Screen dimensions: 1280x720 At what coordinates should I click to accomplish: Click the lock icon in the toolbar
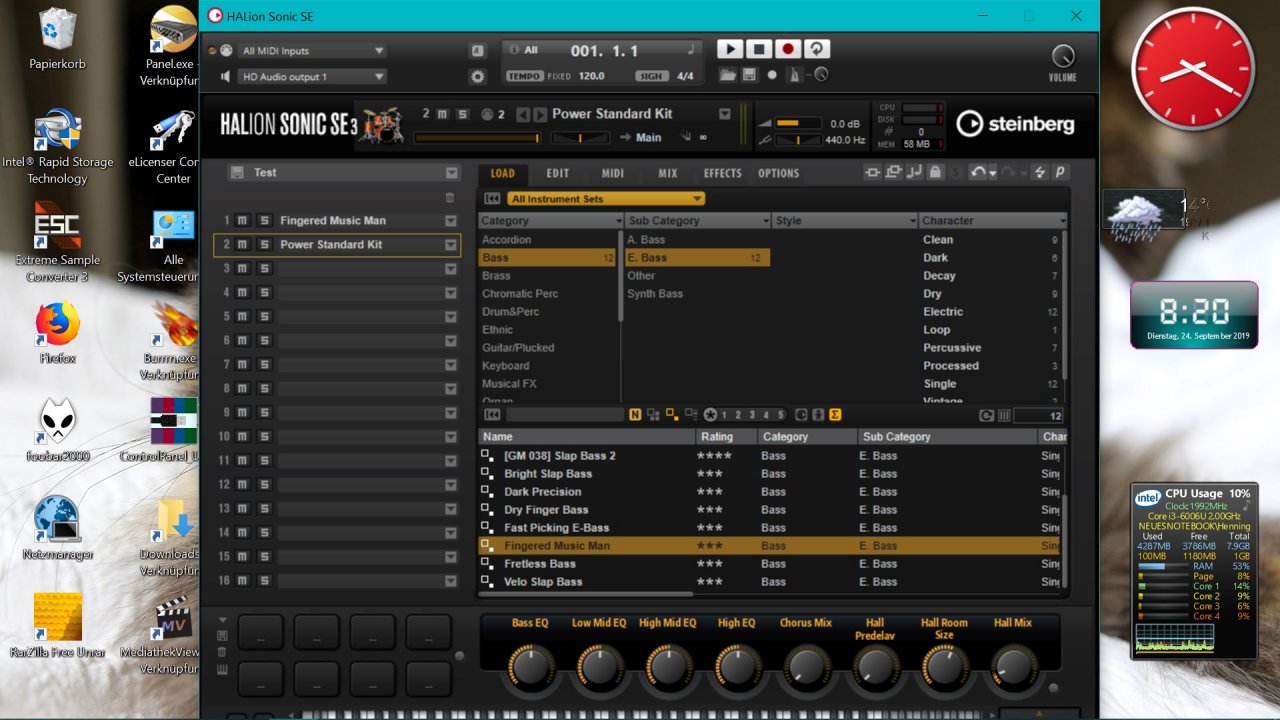(935, 173)
